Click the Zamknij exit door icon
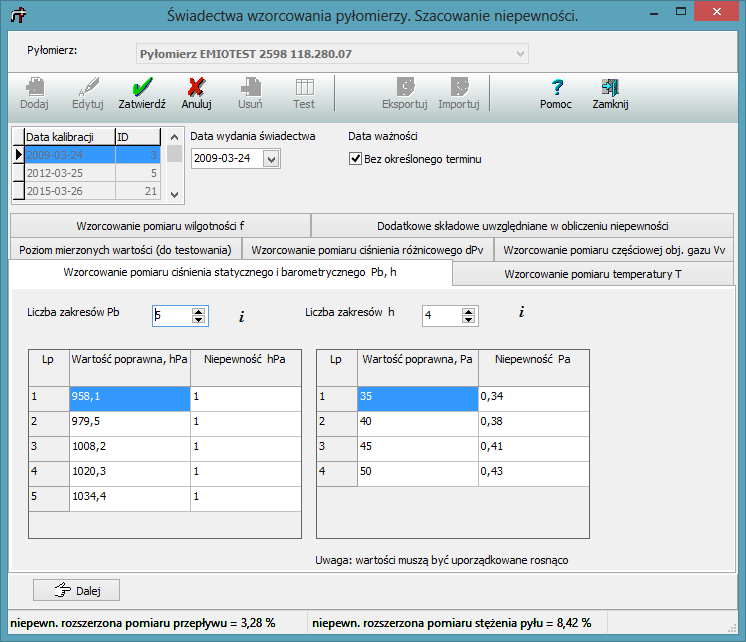746x642 pixels. click(610, 88)
